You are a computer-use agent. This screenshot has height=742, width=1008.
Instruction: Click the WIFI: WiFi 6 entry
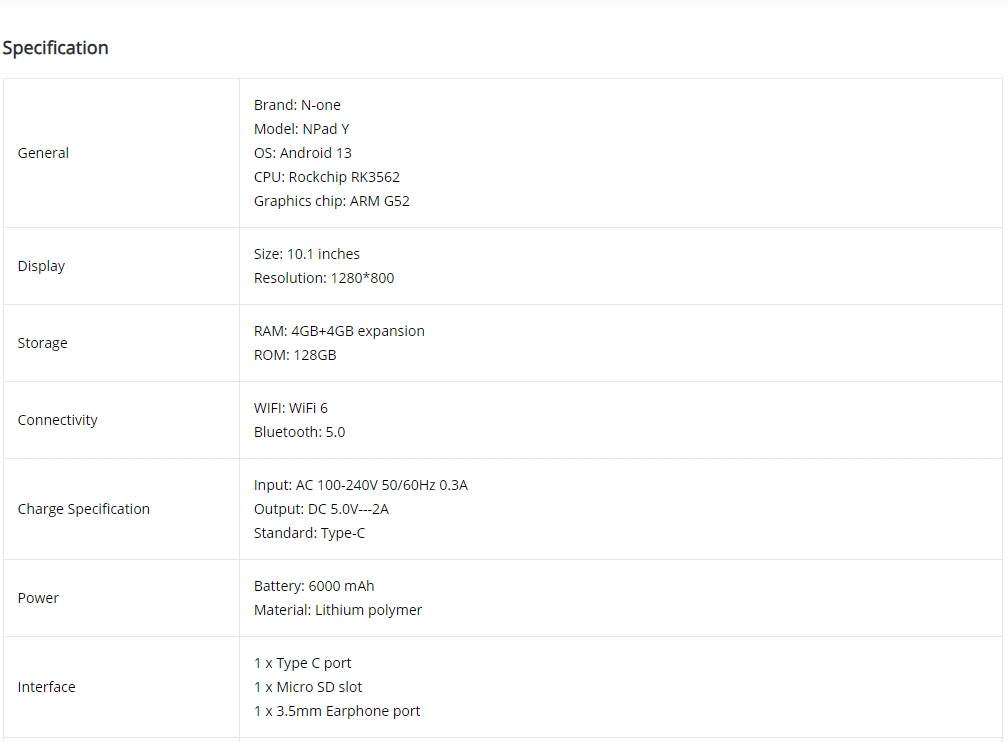pos(291,408)
